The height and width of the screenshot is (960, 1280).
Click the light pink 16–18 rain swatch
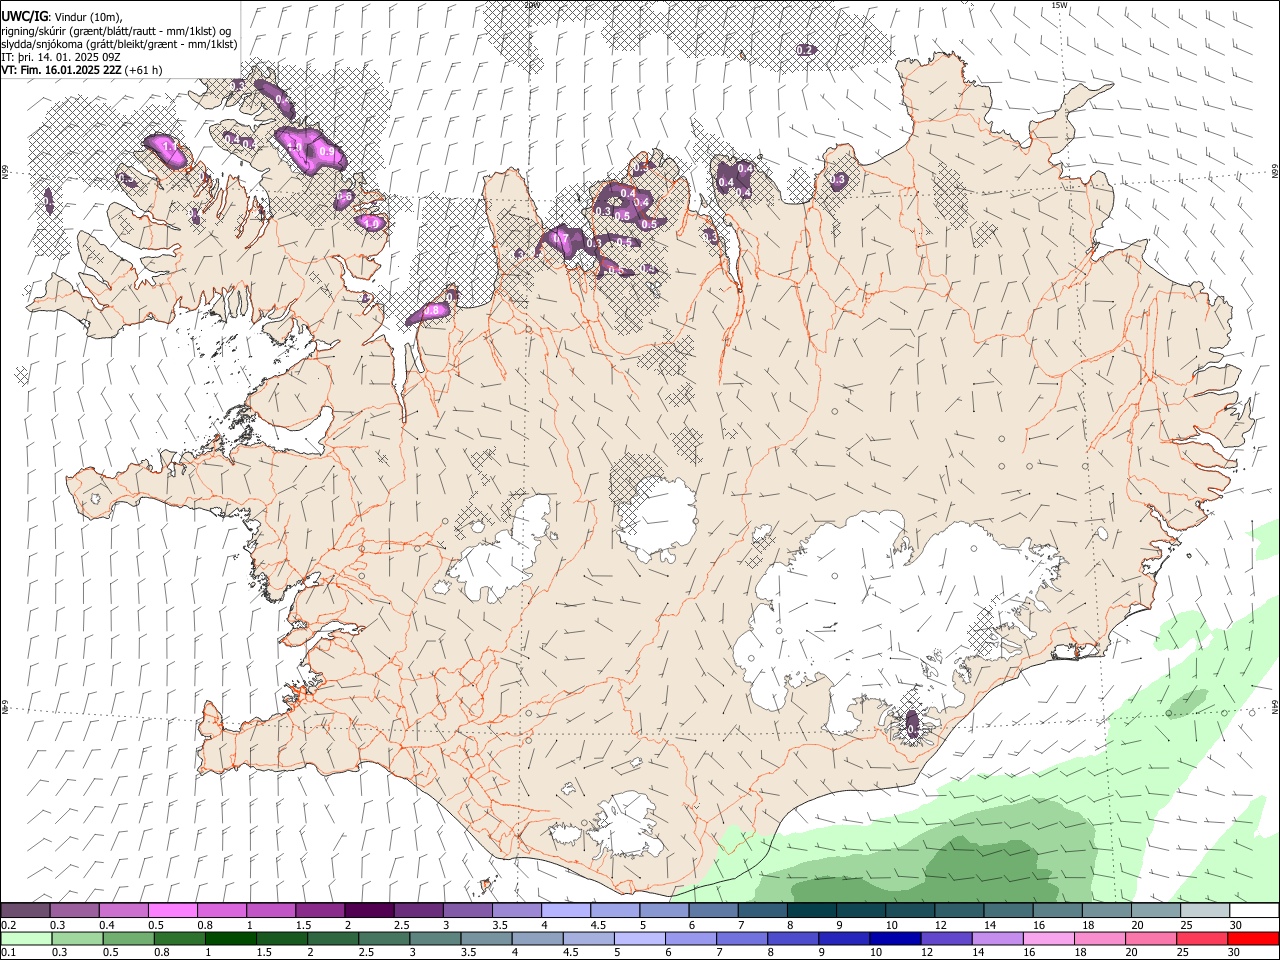(1049, 938)
